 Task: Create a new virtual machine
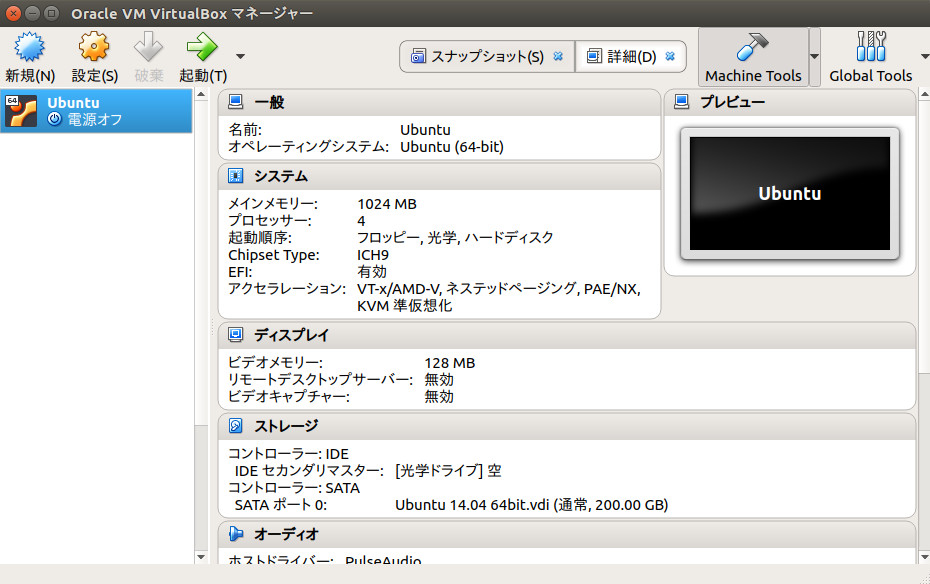[29, 48]
